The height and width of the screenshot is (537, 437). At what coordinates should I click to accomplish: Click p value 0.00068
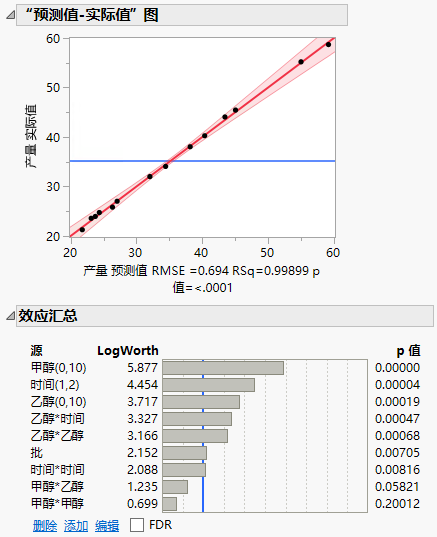click(397, 436)
